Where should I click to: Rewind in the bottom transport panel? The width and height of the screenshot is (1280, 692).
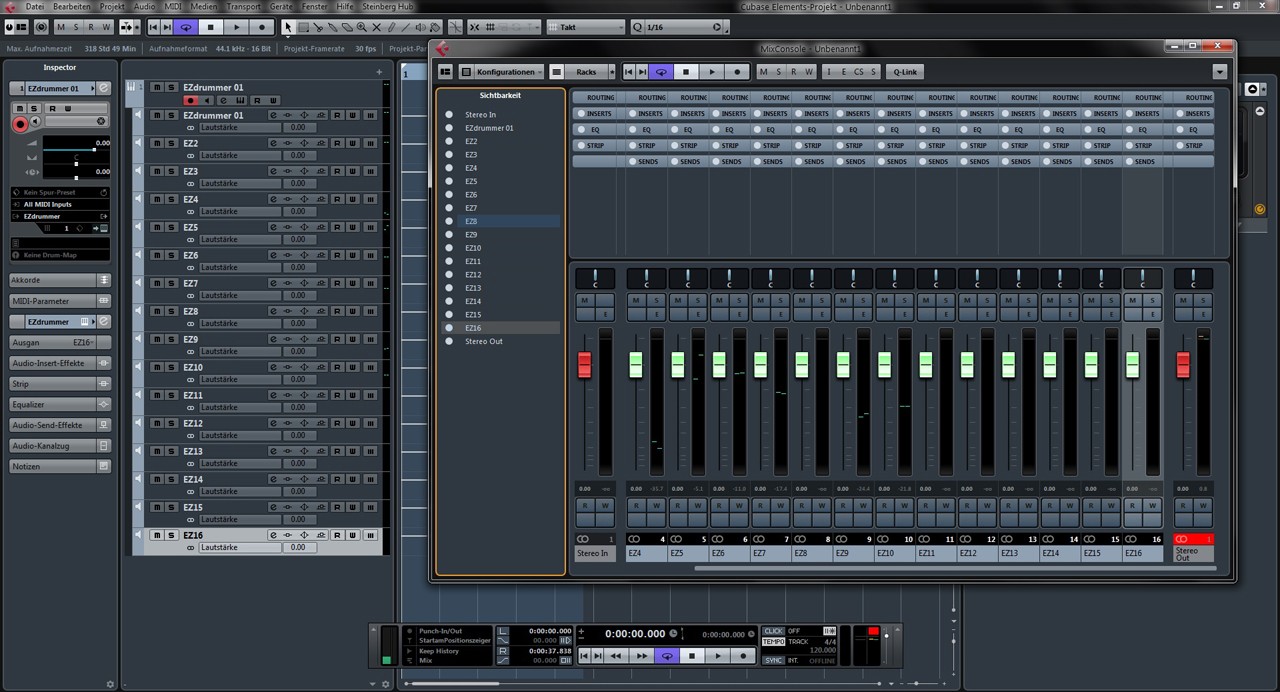click(x=617, y=656)
